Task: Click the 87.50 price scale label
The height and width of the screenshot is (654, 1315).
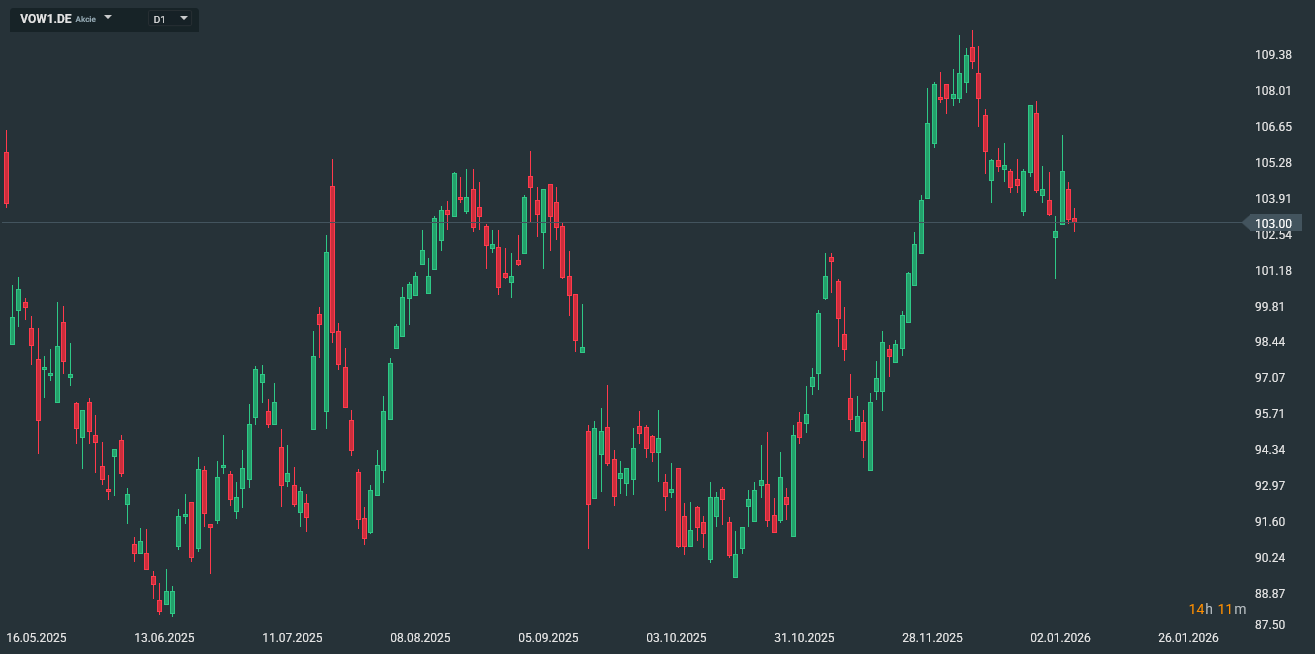Action: 1270,625
